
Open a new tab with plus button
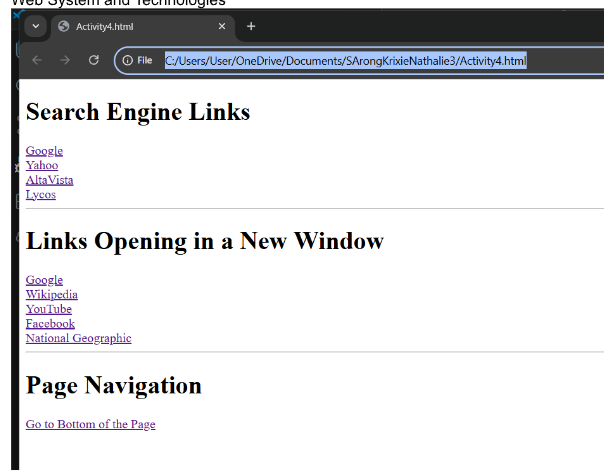[251, 26]
